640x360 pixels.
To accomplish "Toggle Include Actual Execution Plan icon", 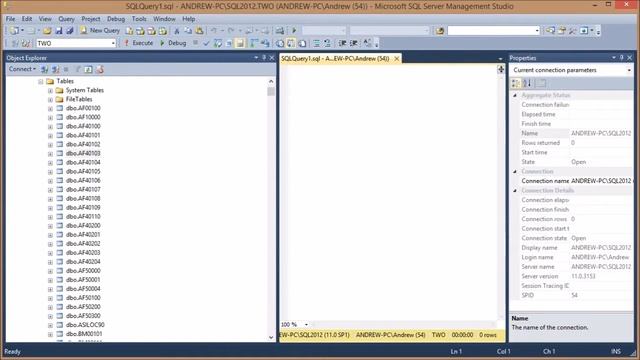I will [x=253, y=43].
